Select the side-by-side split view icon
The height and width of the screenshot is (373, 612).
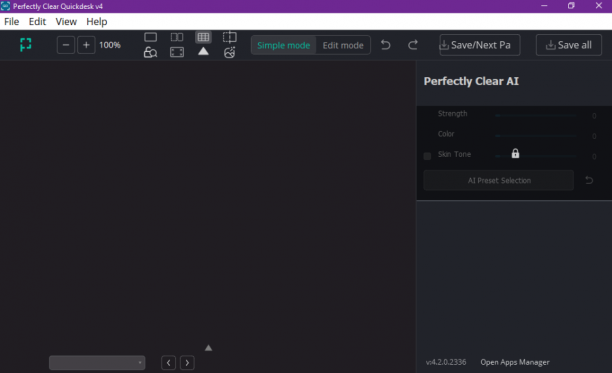(x=177, y=37)
